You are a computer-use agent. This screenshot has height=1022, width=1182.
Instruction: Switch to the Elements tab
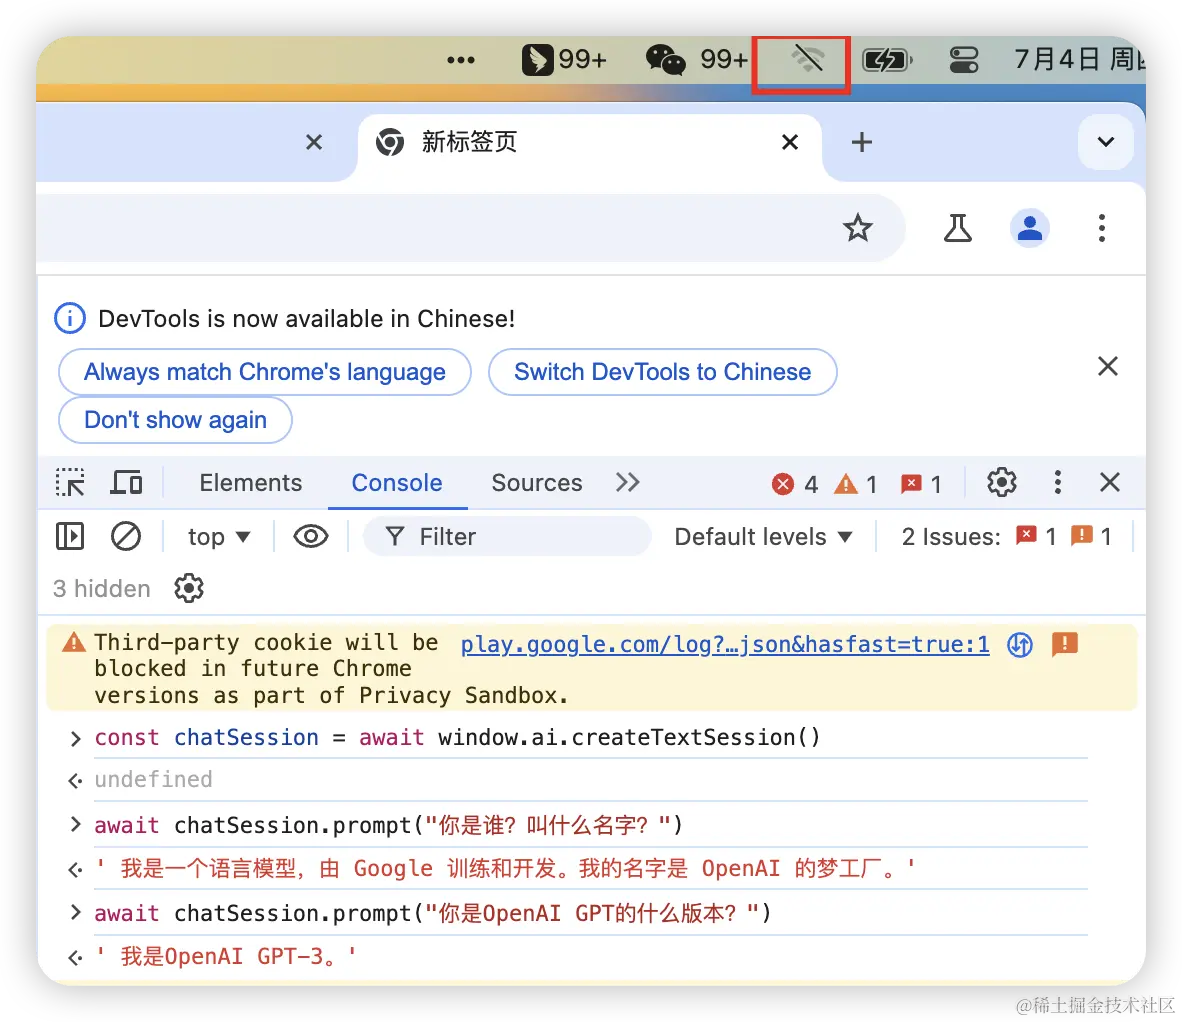[250, 482]
